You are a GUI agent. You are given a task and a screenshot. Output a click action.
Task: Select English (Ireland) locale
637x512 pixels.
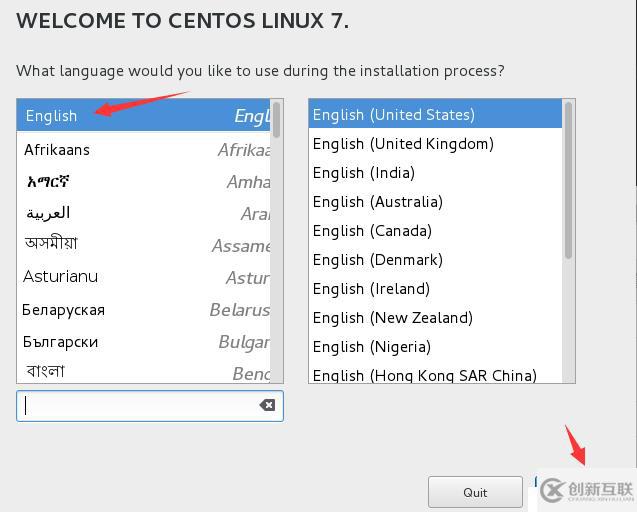tap(436, 289)
